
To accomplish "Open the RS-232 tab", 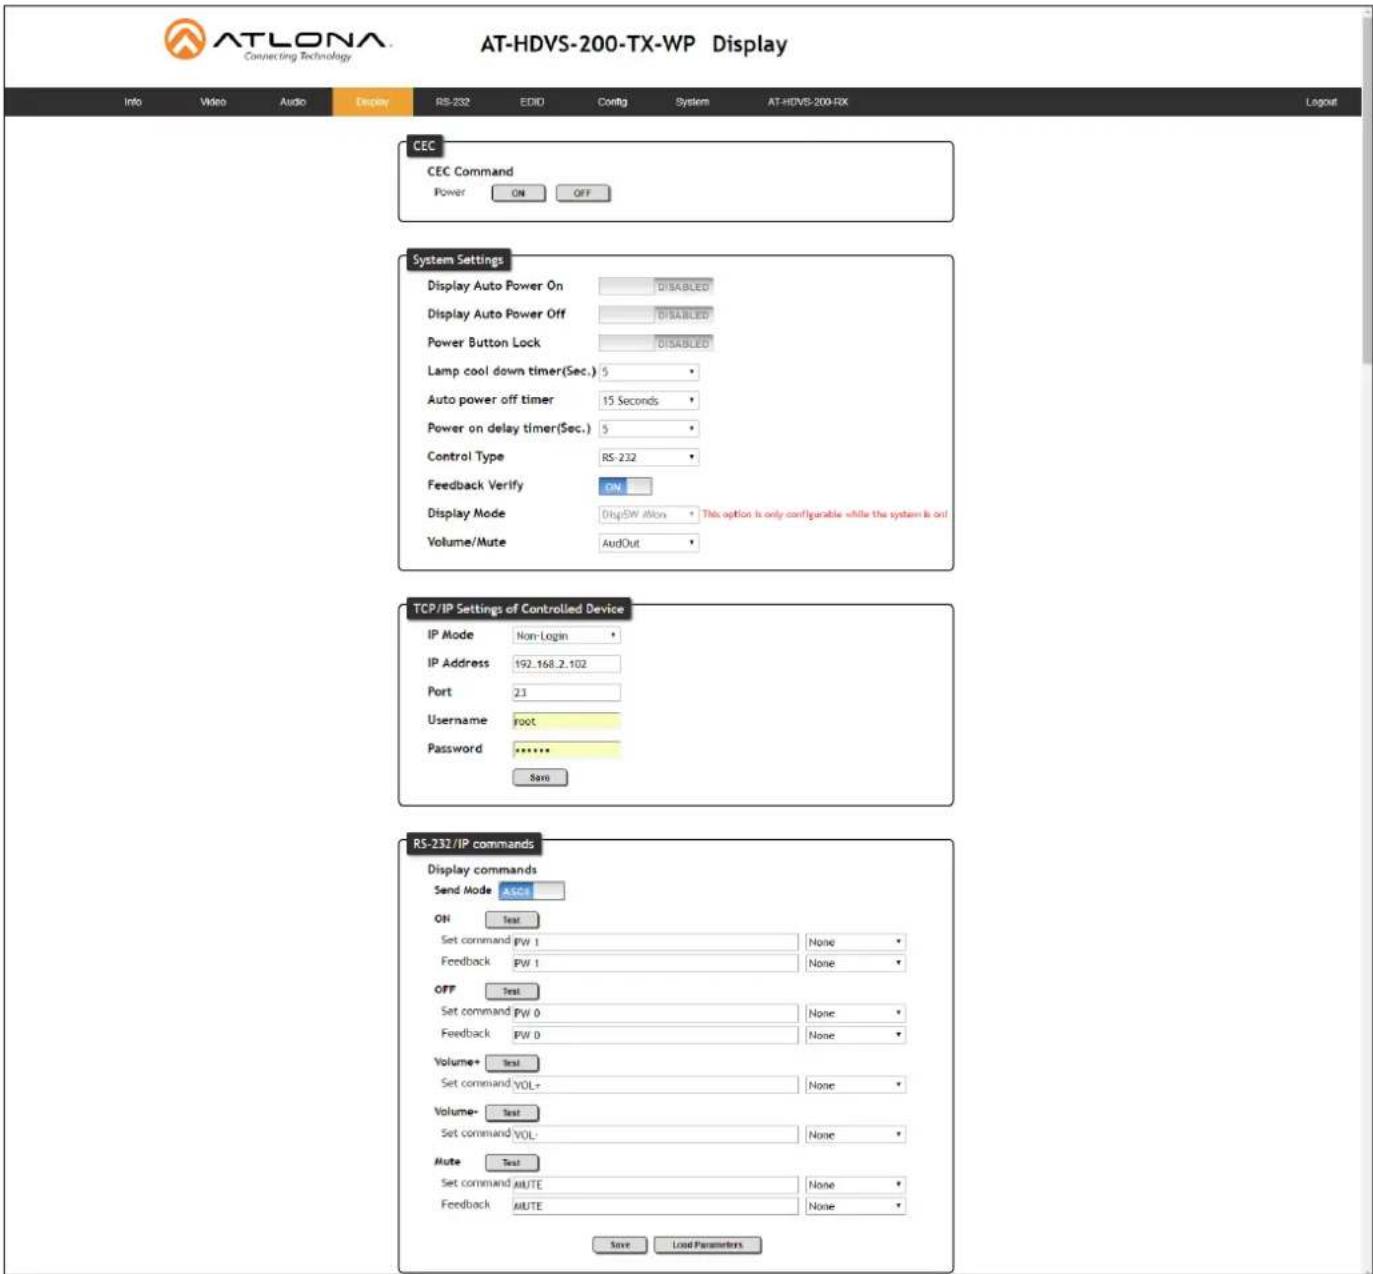I will click(452, 102).
